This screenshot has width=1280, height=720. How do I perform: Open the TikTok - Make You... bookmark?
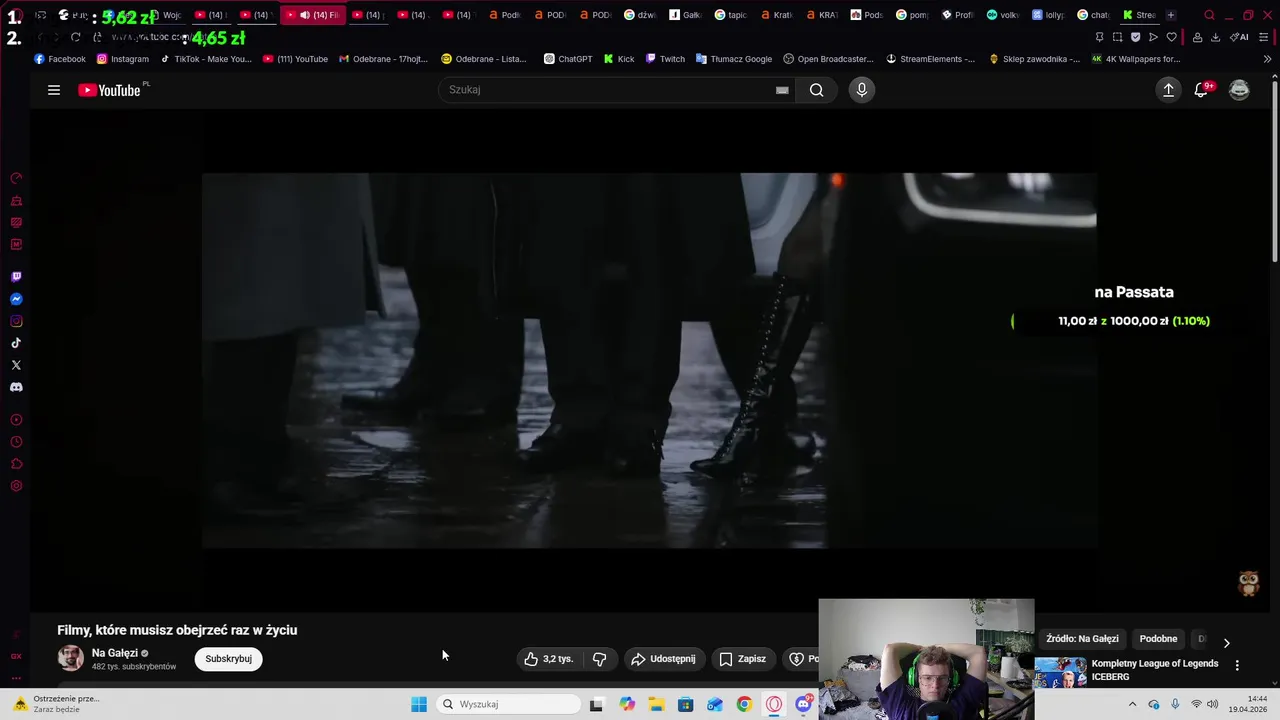click(x=206, y=59)
